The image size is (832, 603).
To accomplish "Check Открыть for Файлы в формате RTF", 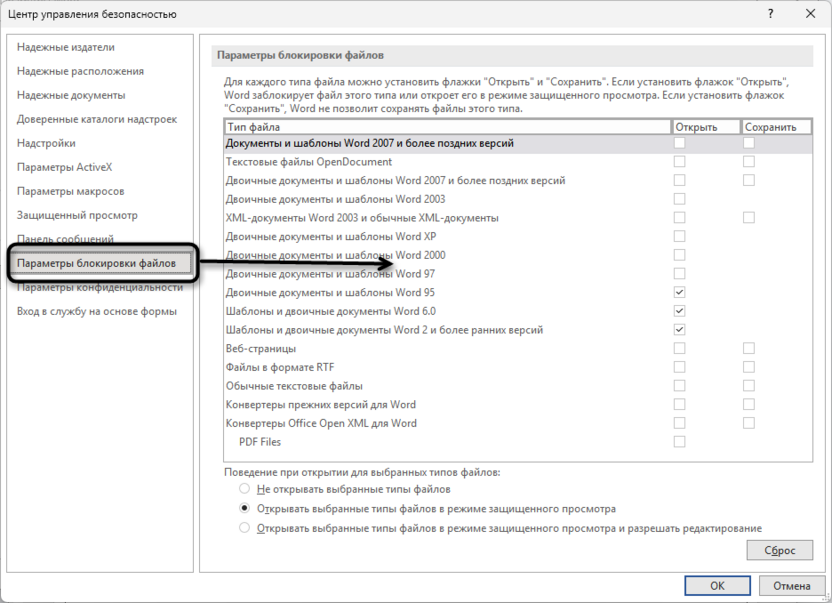I will [x=679, y=367].
